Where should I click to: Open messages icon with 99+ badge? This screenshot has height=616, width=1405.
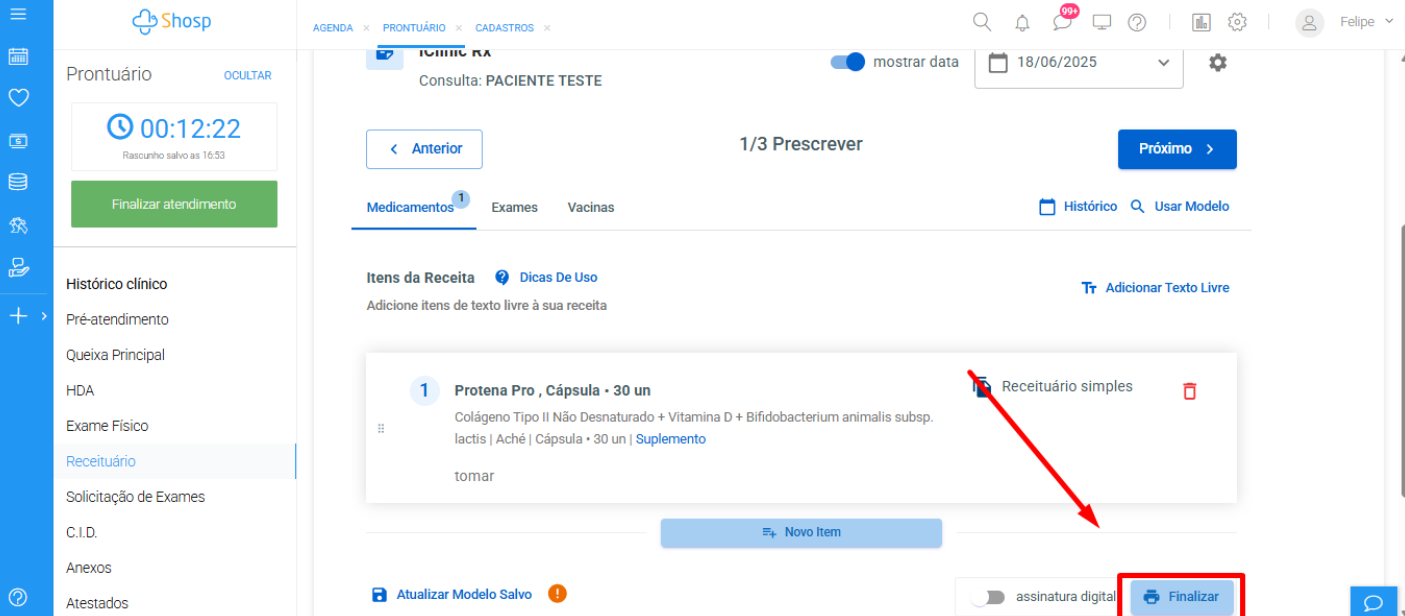tap(1062, 22)
